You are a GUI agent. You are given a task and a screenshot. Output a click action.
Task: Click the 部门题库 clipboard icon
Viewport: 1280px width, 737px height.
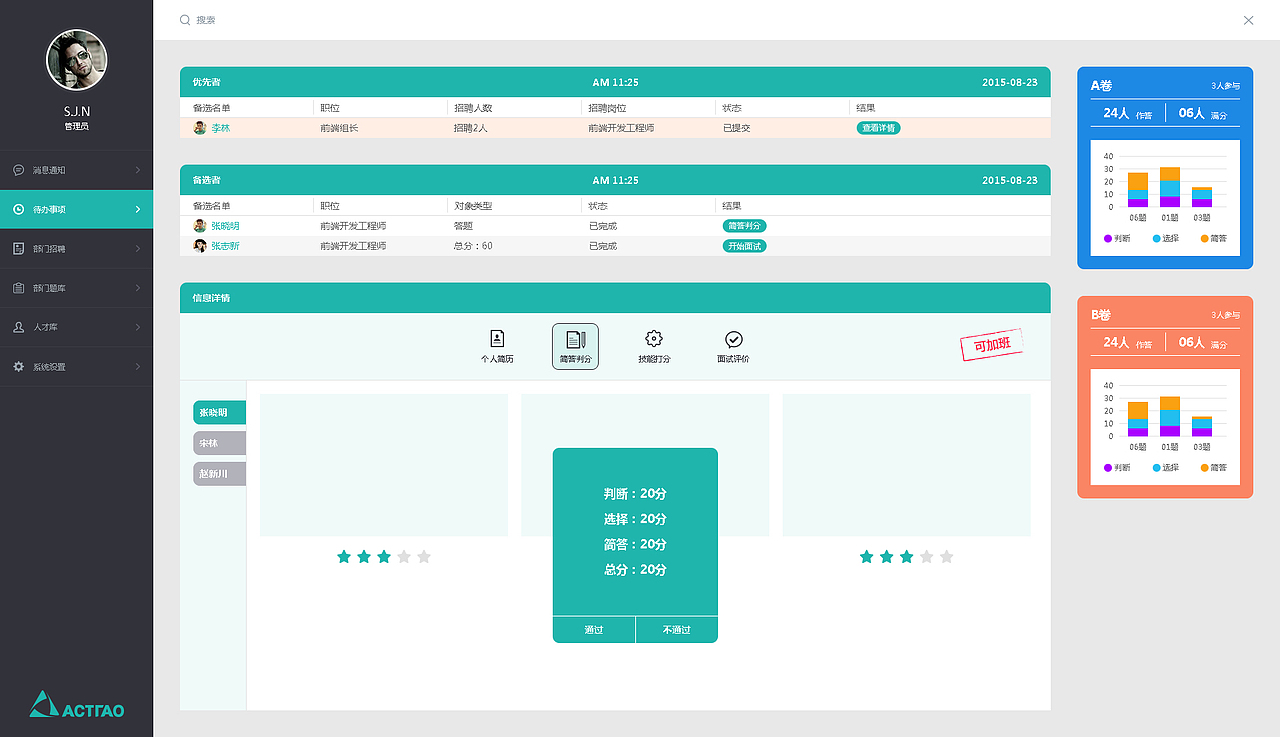click(x=19, y=288)
